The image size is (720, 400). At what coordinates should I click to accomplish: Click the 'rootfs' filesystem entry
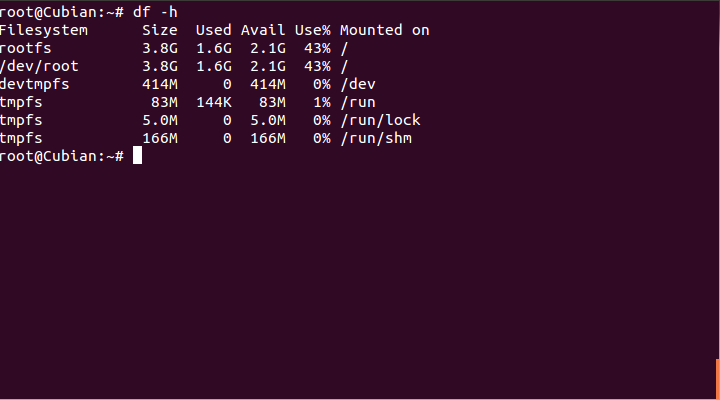26,48
